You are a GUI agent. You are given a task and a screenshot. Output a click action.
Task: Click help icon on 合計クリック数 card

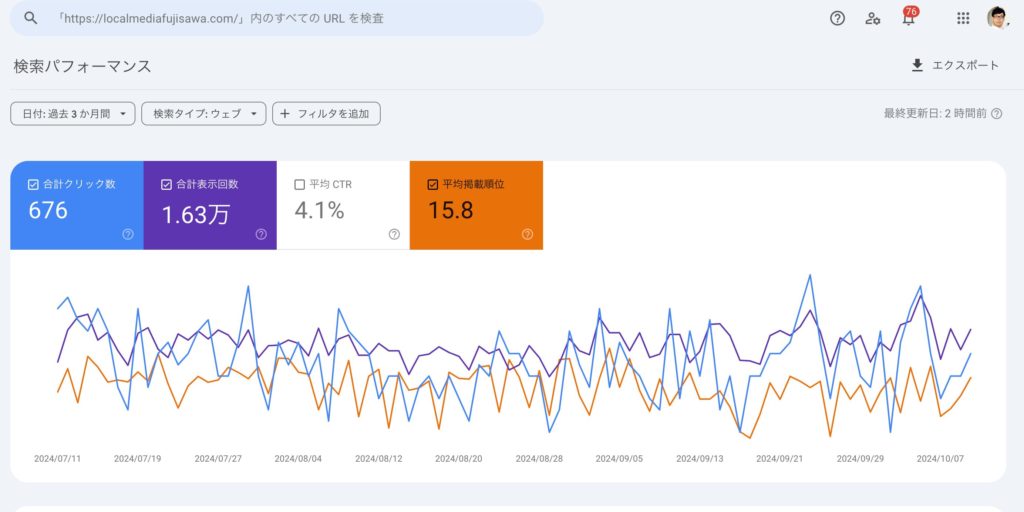point(128,234)
